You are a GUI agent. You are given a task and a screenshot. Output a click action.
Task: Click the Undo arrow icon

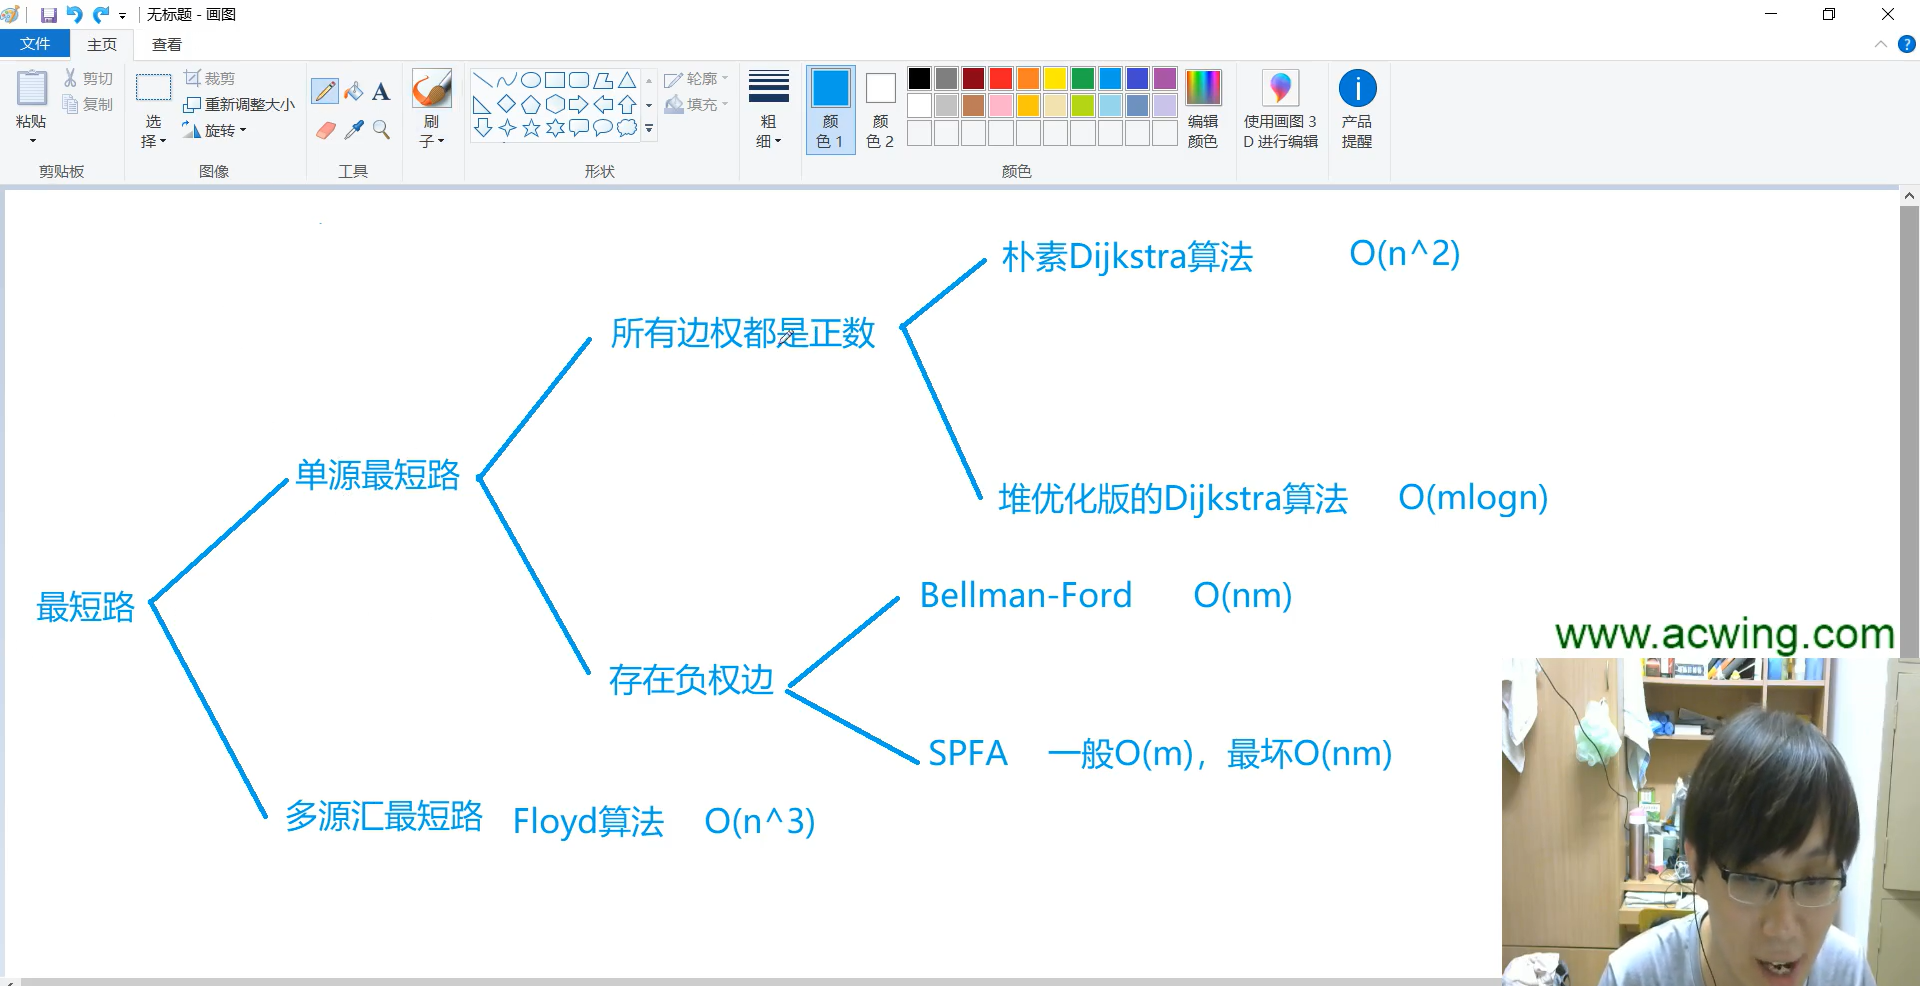pos(74,15)
